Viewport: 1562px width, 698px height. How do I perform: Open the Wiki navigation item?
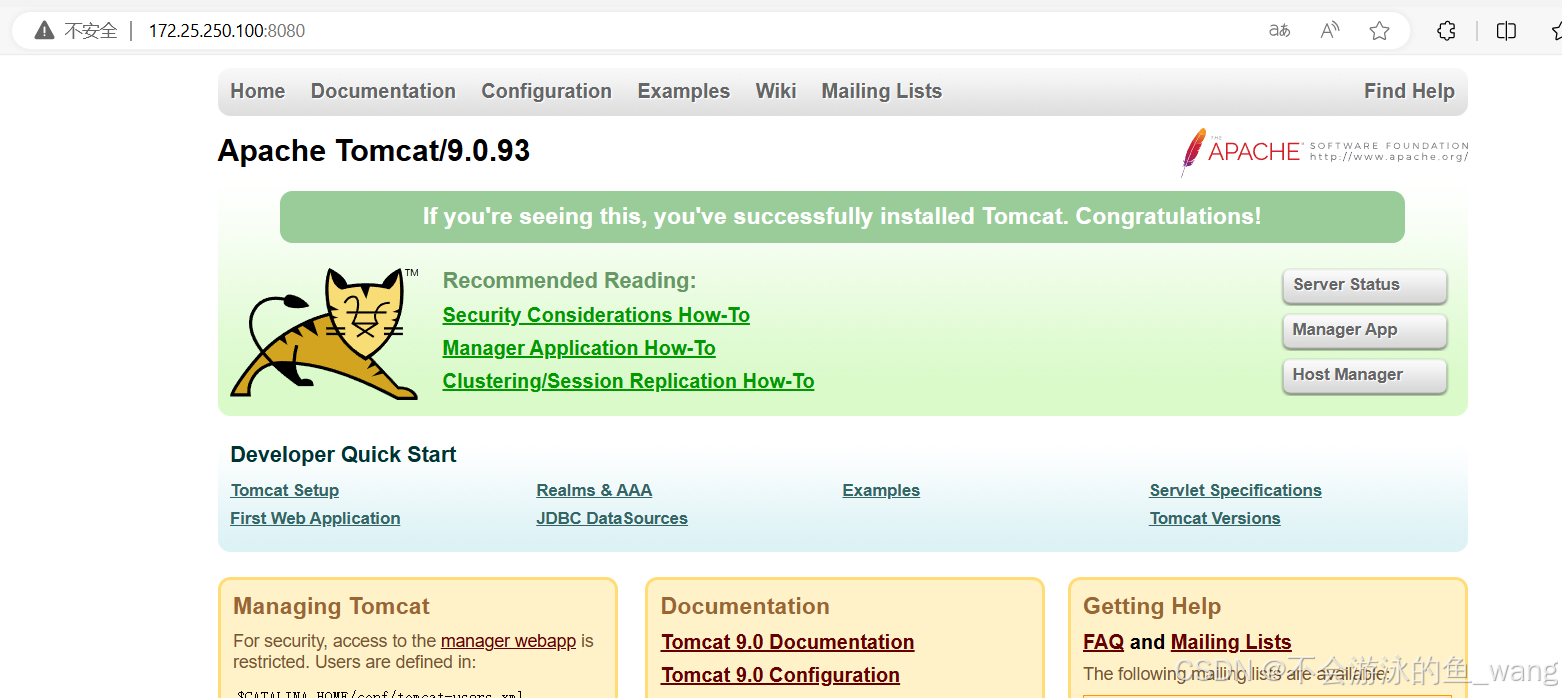[776, 91]
